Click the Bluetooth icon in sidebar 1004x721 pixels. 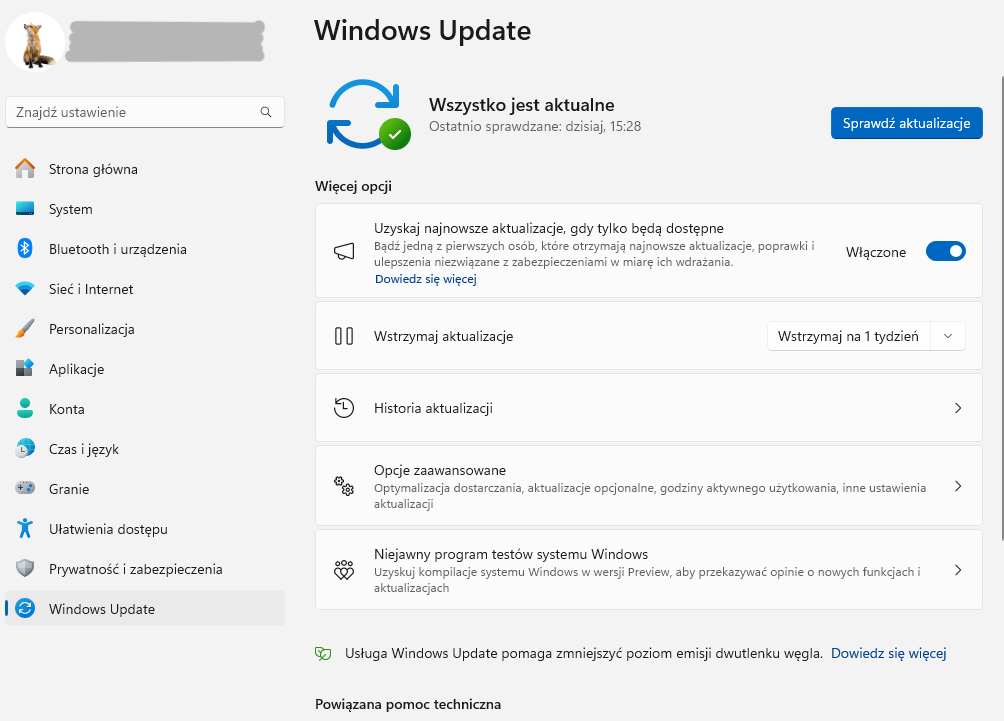click(25, 248)
